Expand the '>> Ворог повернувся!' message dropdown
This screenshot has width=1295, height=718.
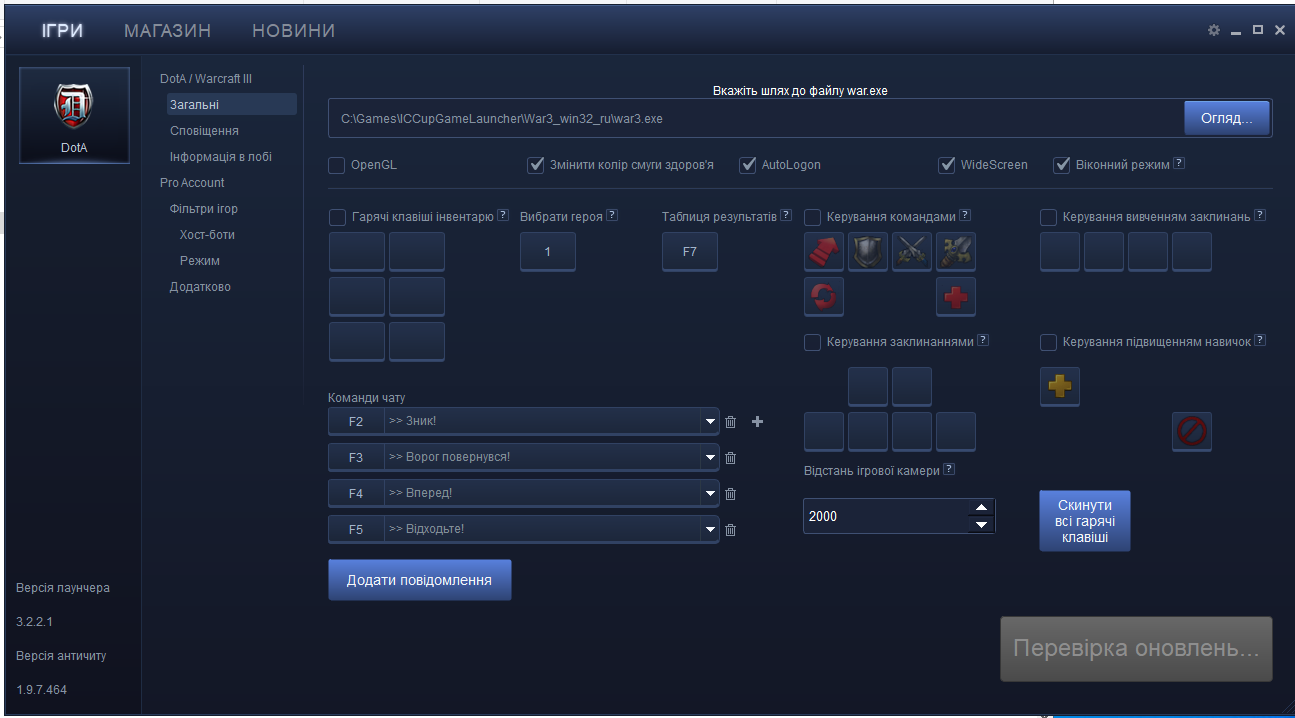[711, 458]
